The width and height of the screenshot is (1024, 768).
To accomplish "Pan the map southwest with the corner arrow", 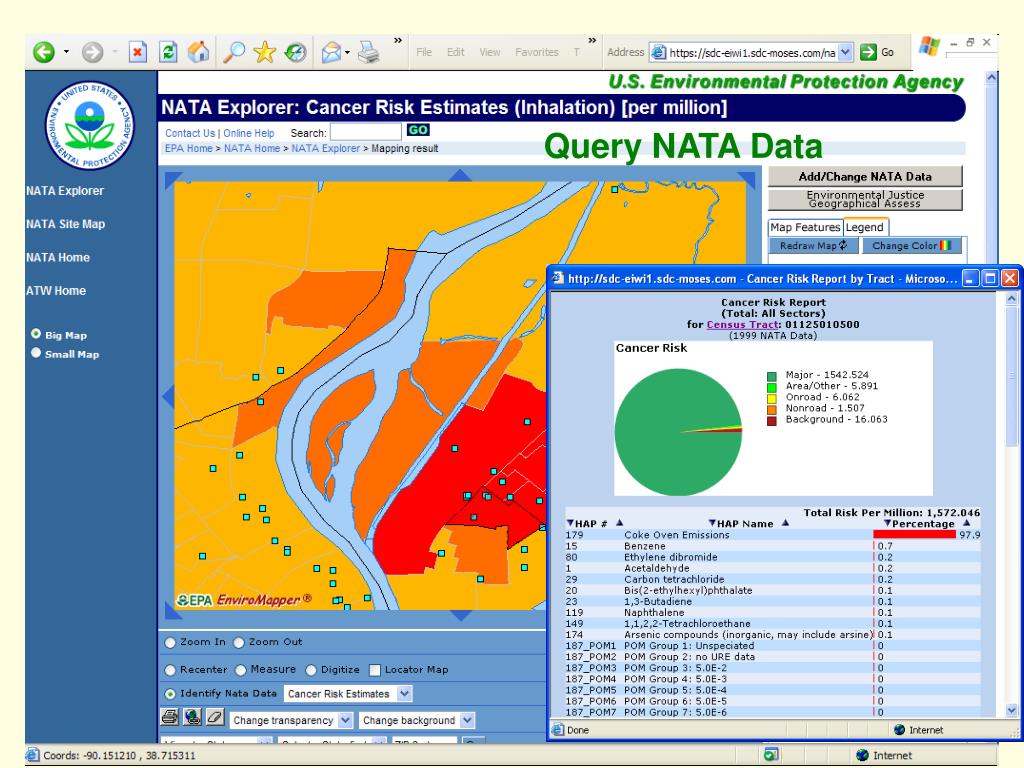I will [x=172, y=611].
